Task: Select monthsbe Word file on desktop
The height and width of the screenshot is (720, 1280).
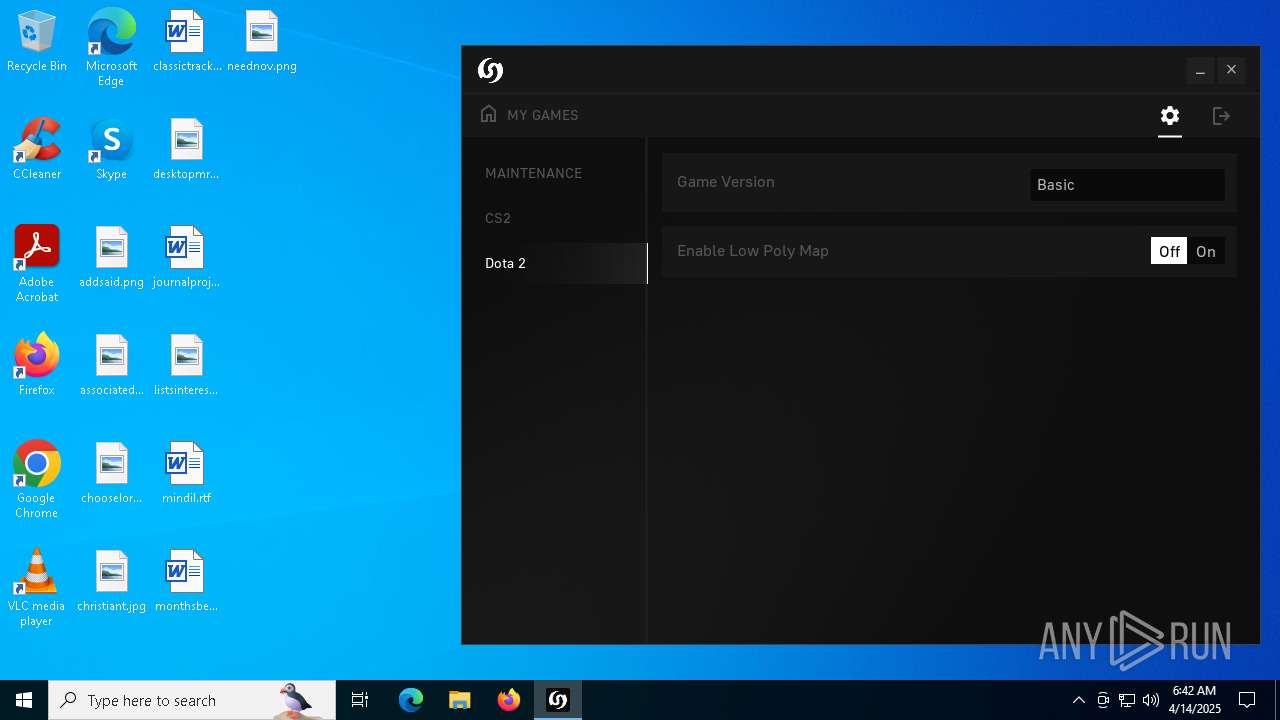Action: tap(186, 582)
